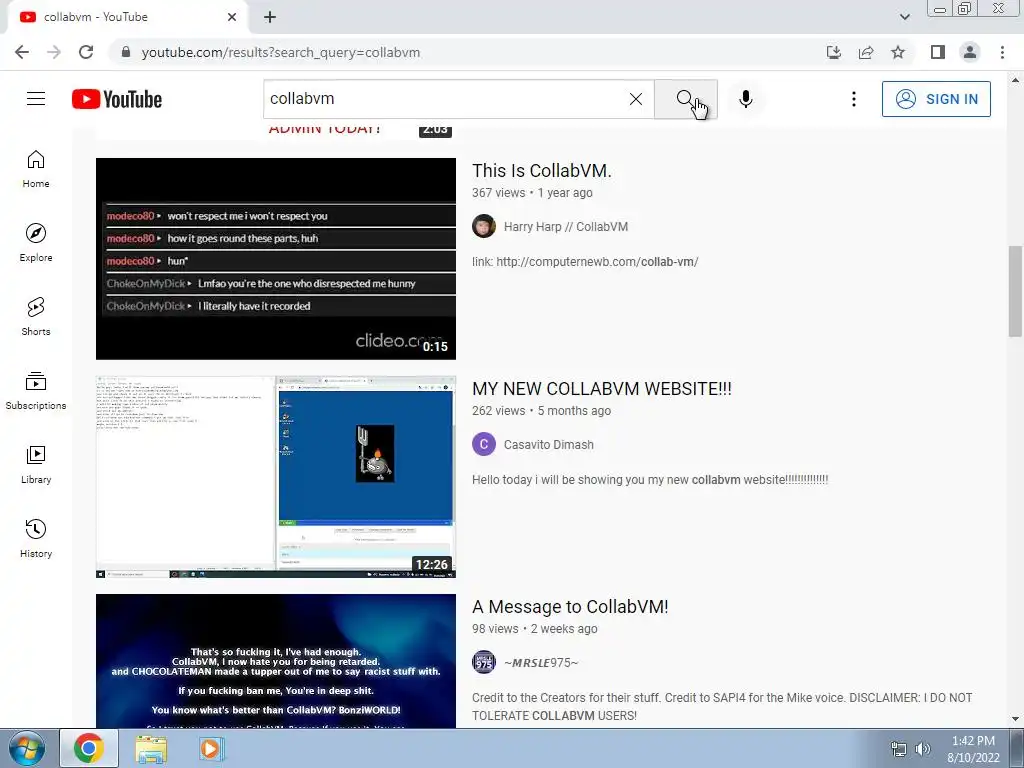1024x768 pixels.
Task: Click the MRSLE975 channel avatar
Action: 484,662
